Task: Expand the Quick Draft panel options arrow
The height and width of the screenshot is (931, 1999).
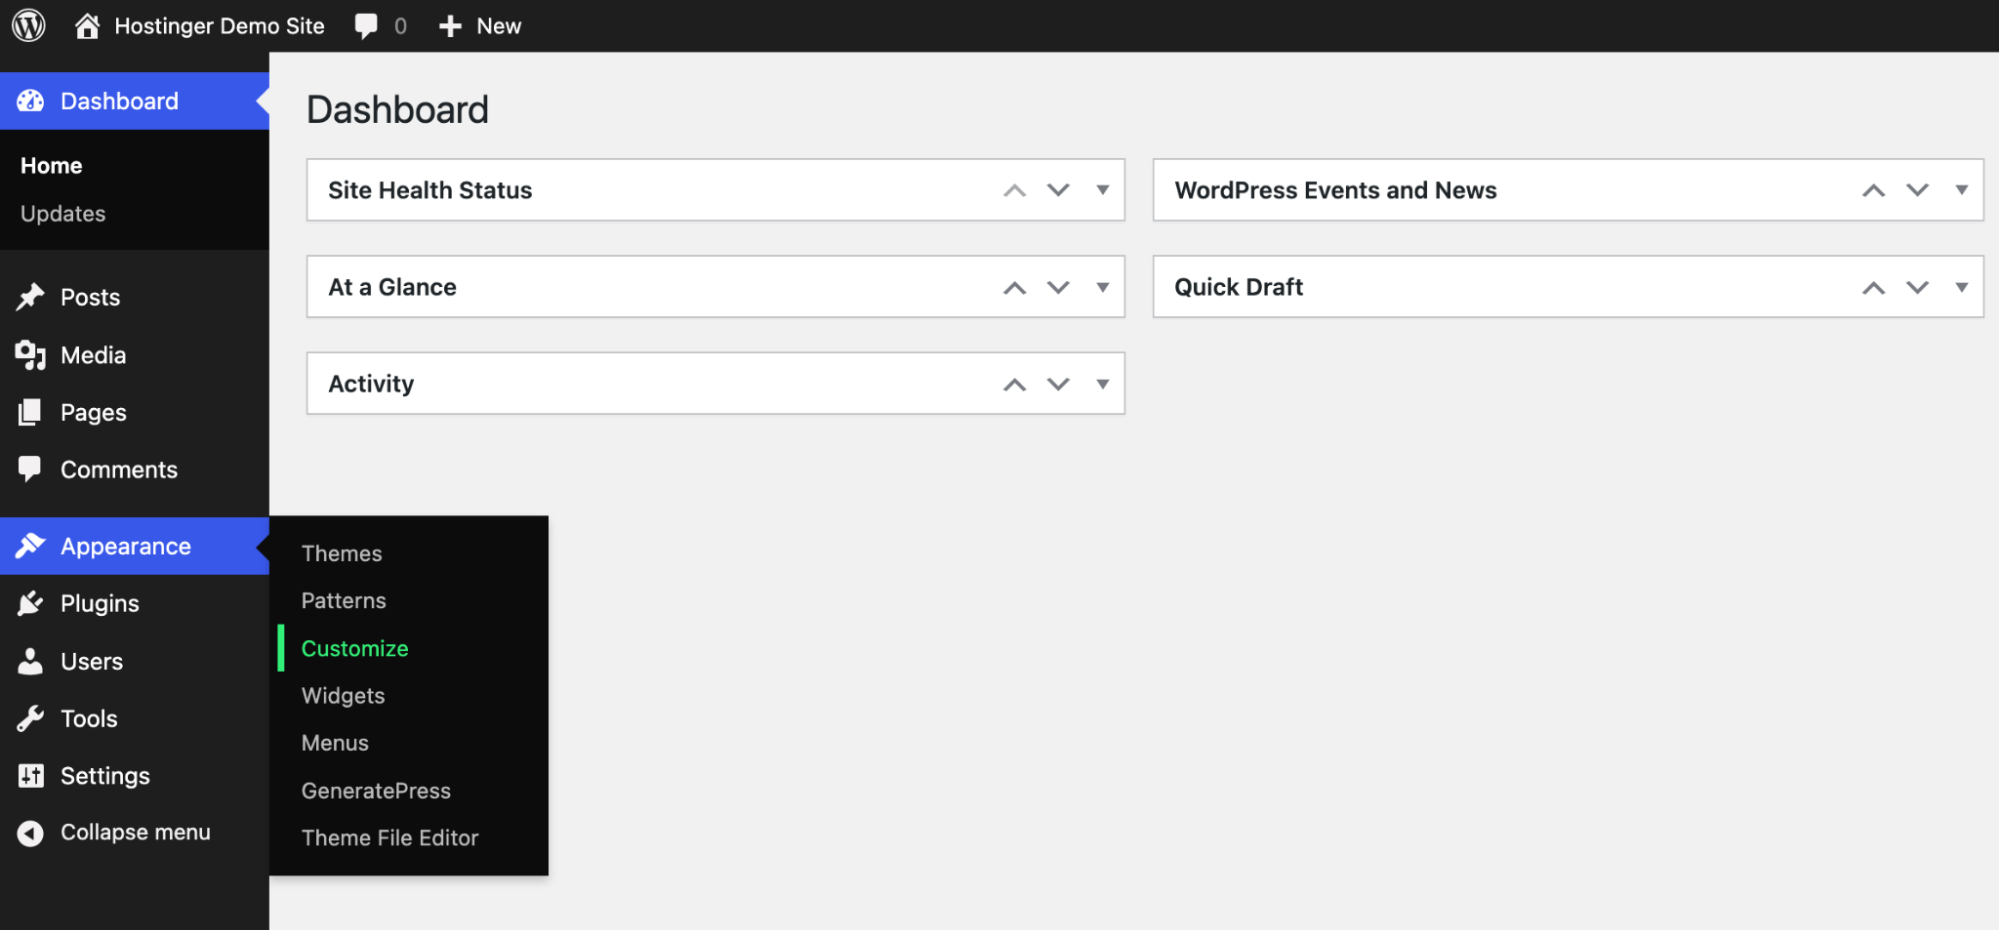Action: 1961,287
